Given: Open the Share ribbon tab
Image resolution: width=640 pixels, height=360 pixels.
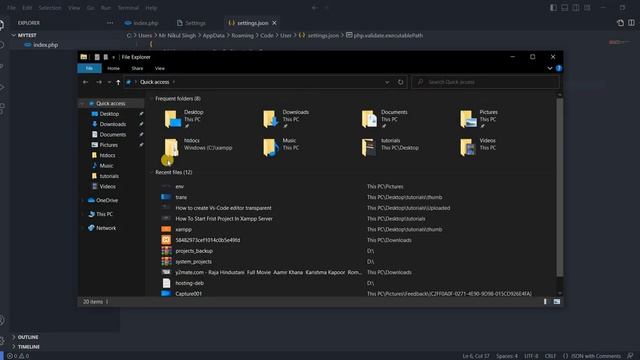Looking at the screenshot, I should [137, 69].
